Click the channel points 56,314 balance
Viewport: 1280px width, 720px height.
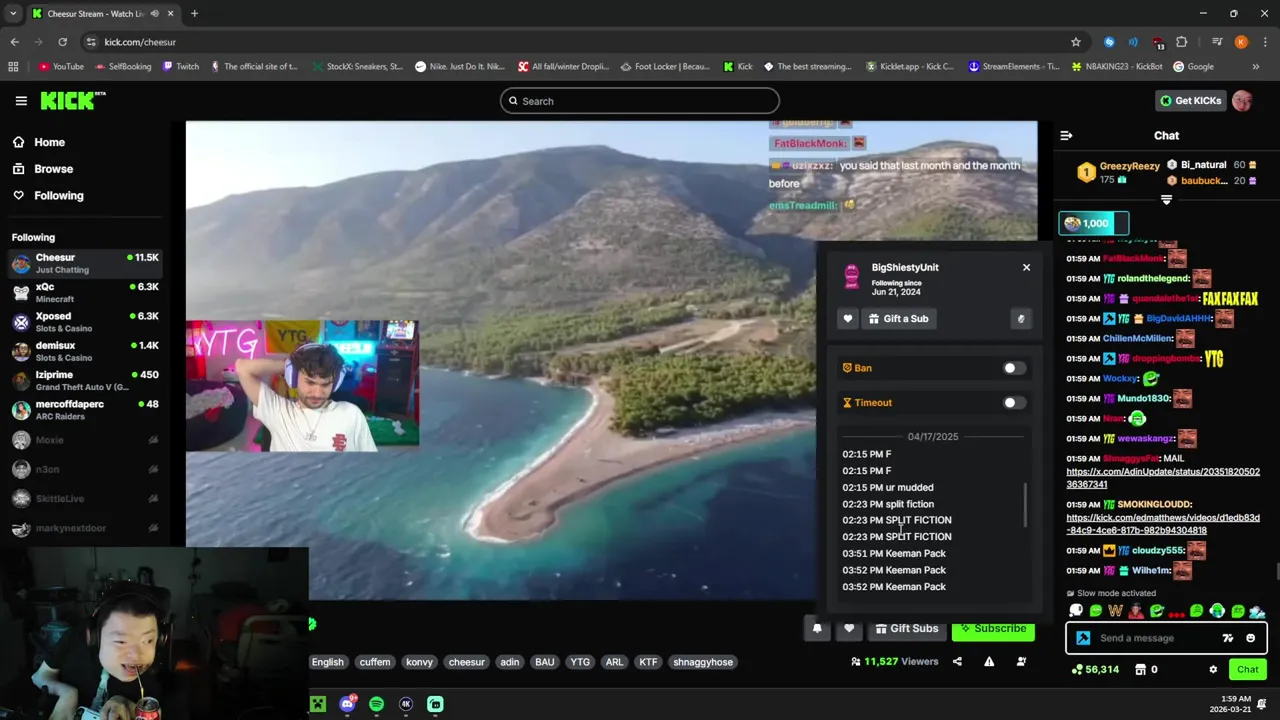click(1095, 669)
